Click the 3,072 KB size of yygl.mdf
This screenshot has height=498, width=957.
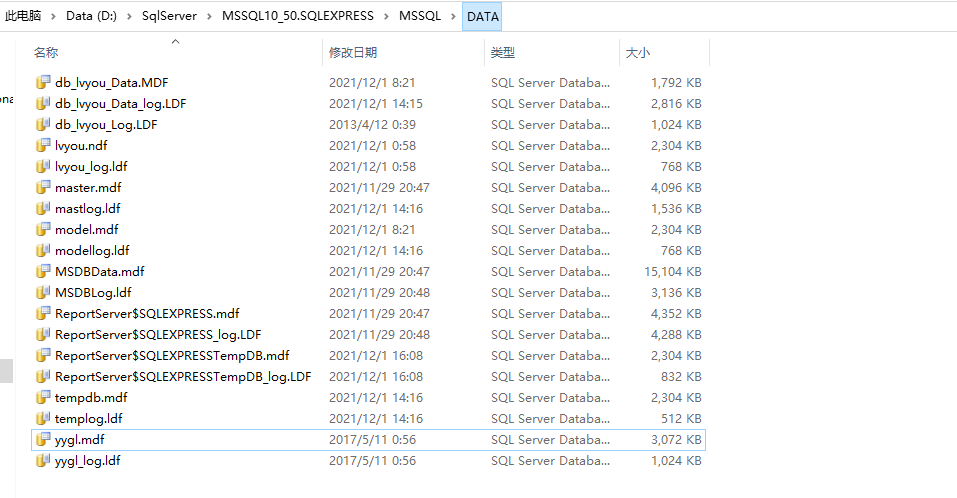point(676,439)
